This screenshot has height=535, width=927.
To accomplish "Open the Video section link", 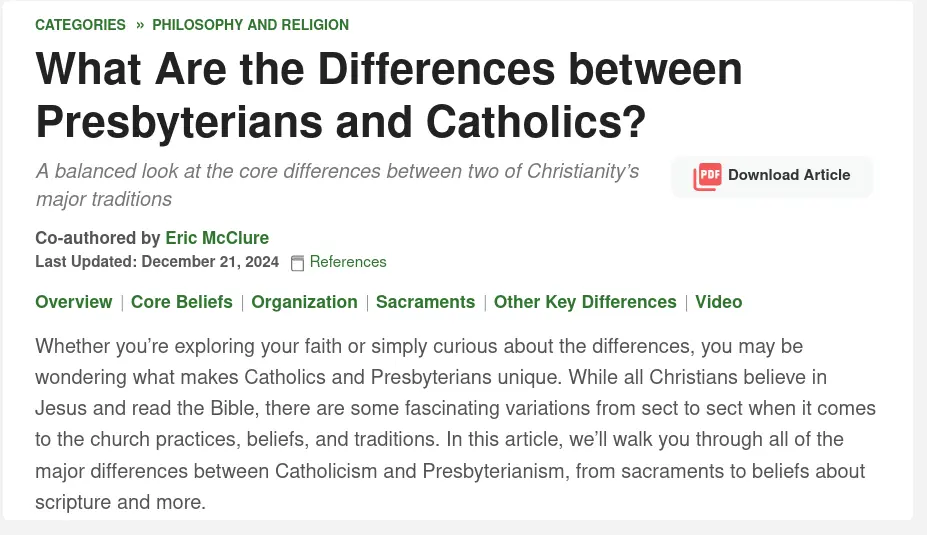I will tap(718, 302).
